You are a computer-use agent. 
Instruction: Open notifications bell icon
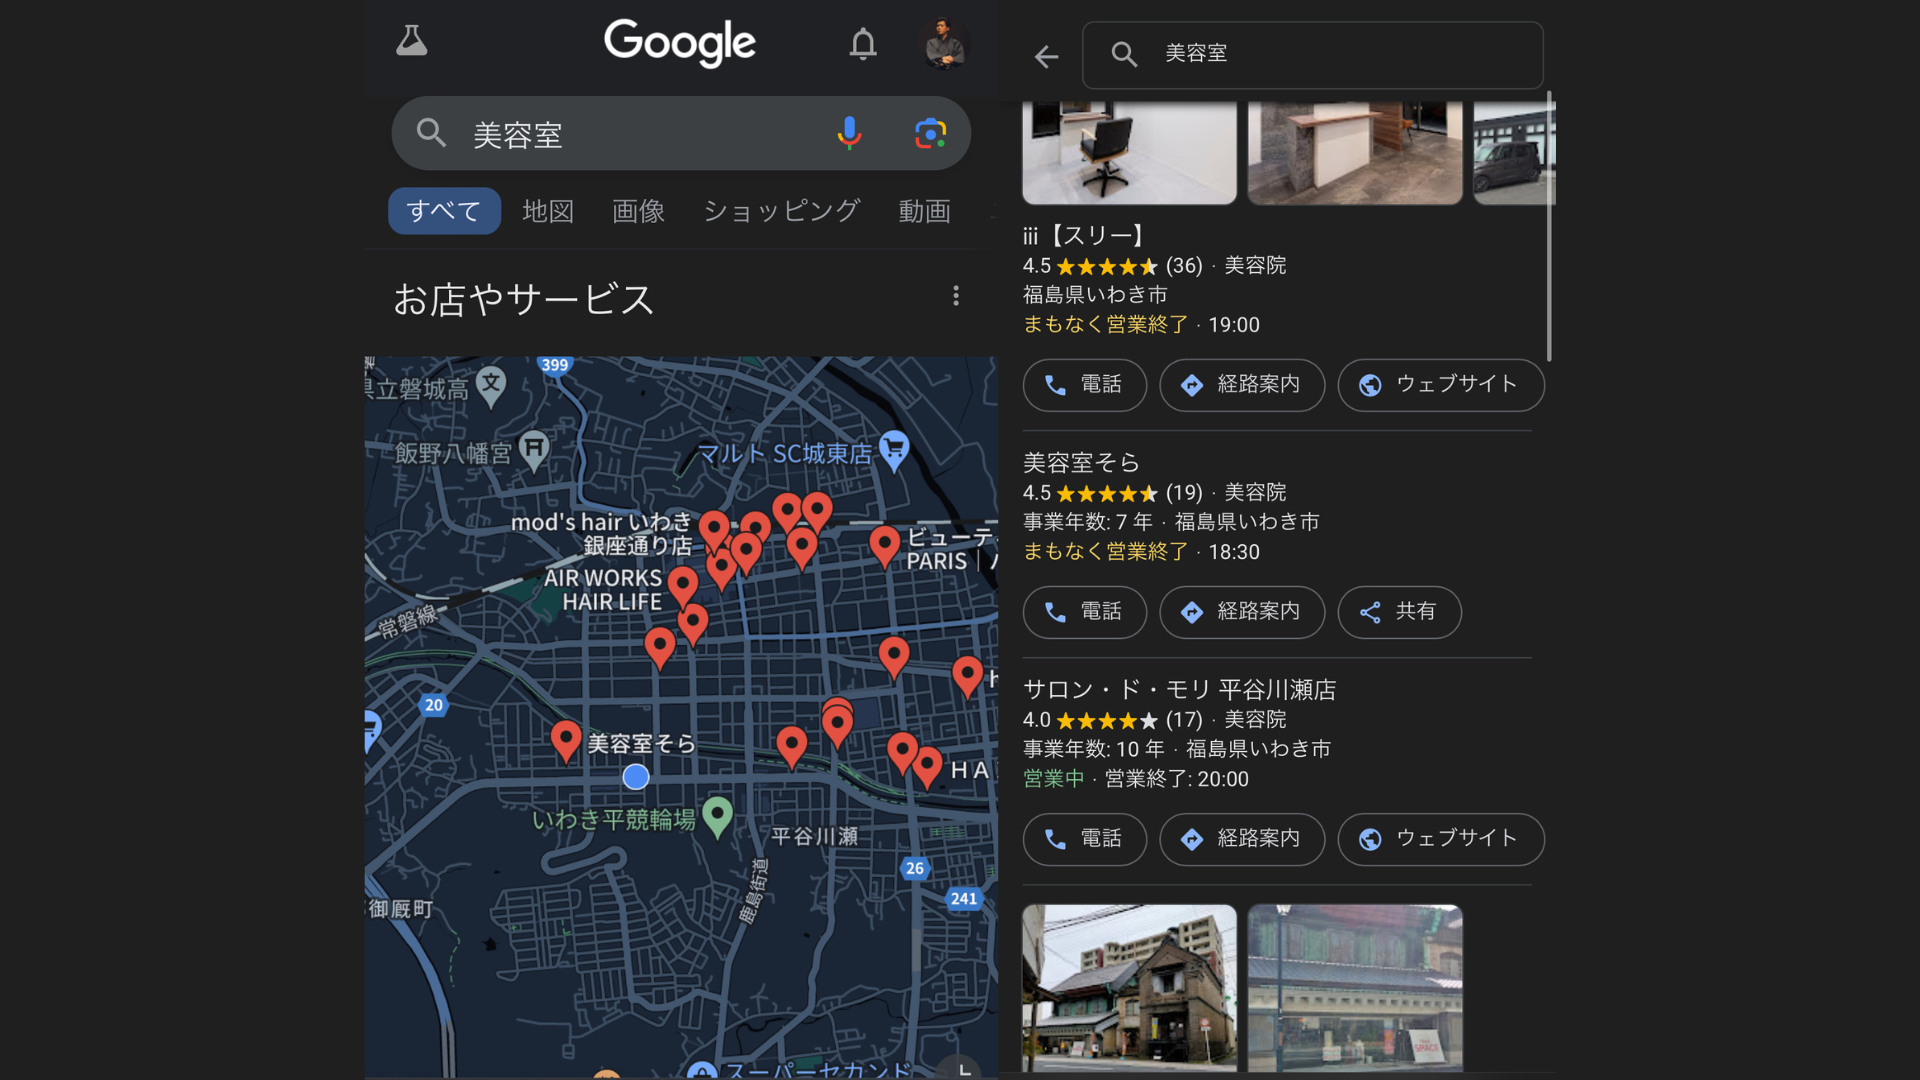863,44
